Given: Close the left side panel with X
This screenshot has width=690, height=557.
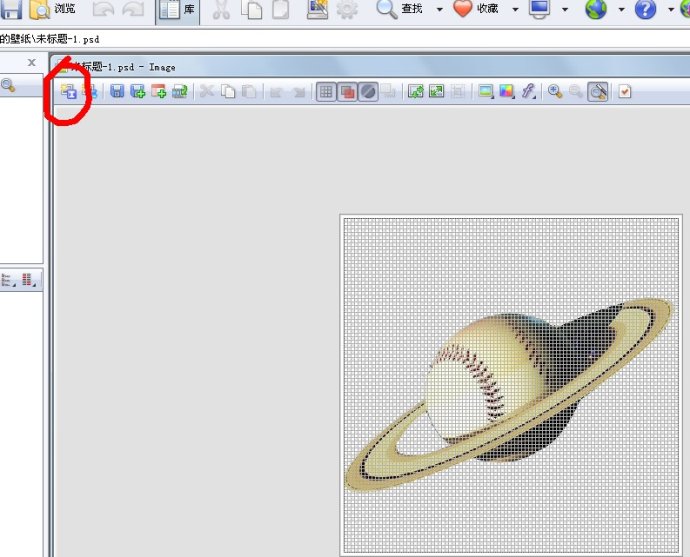Looking at the screenshot, I should tap(32, 62).
